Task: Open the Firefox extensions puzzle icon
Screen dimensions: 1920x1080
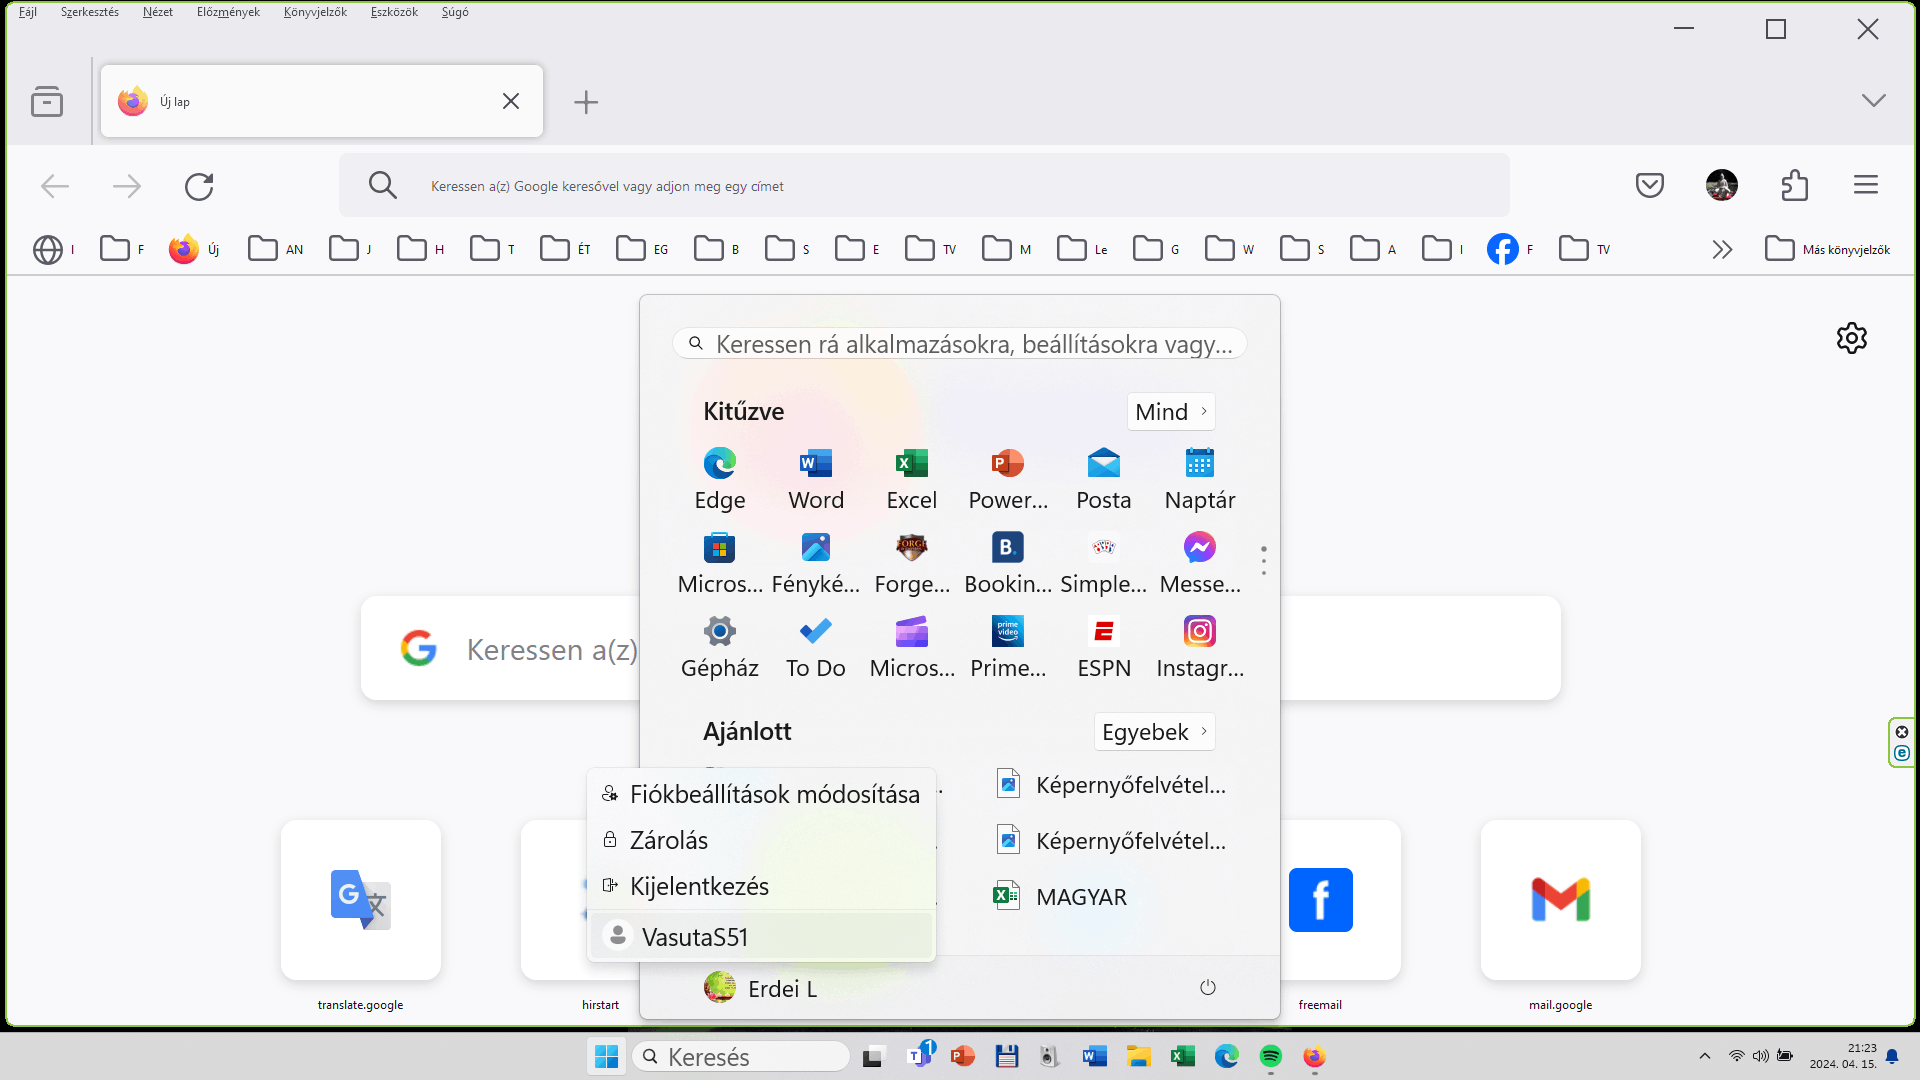Action: point(1794,185)
